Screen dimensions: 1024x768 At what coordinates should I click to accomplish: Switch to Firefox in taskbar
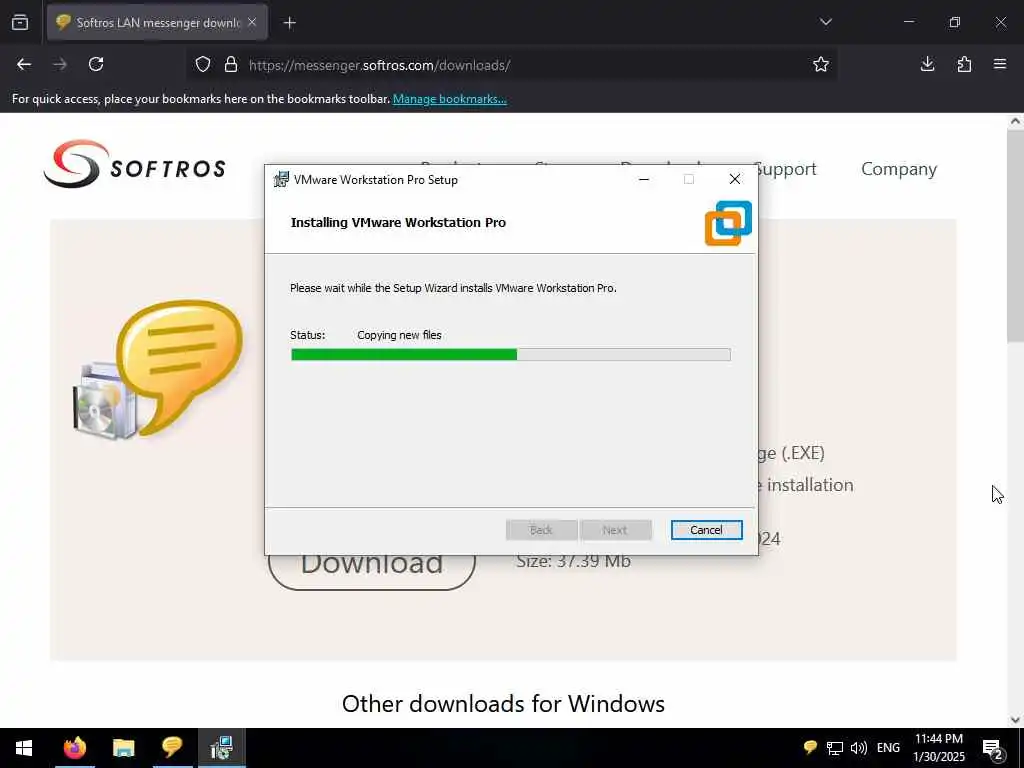pos(74,748)
